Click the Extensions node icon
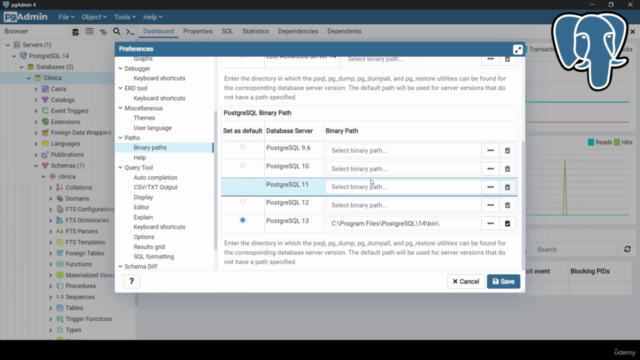The image size is (640, 360). coord(45,122)
